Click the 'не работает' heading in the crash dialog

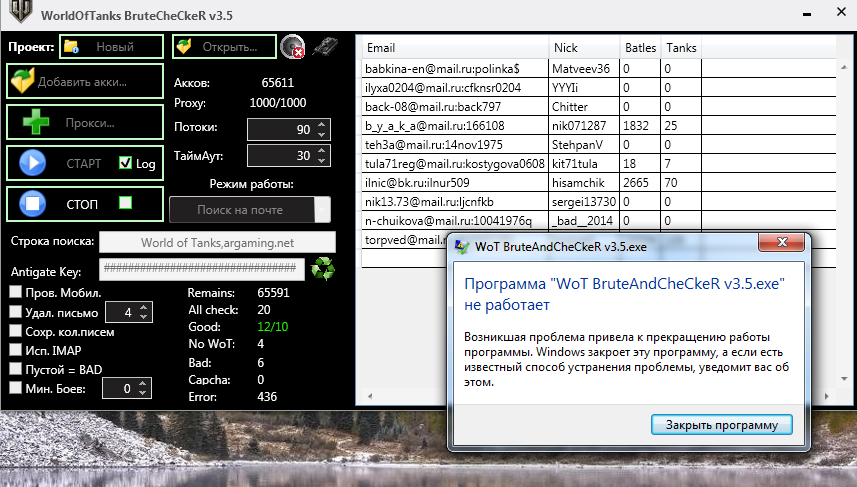click(507, 305)
